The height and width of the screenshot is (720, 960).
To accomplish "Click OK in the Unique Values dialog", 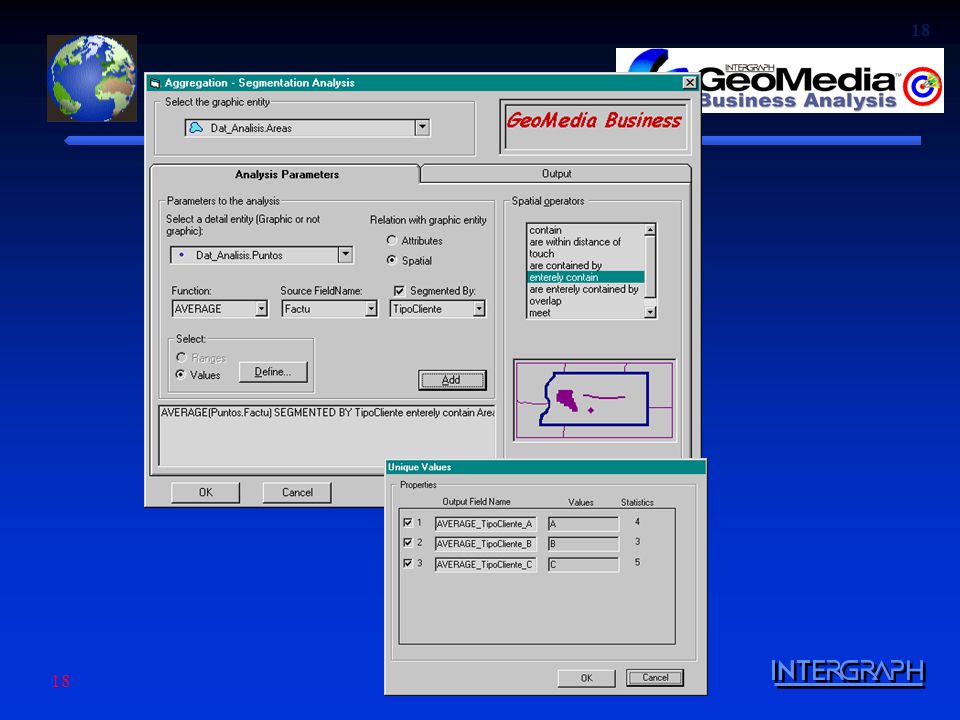I will tap(587, 678).
